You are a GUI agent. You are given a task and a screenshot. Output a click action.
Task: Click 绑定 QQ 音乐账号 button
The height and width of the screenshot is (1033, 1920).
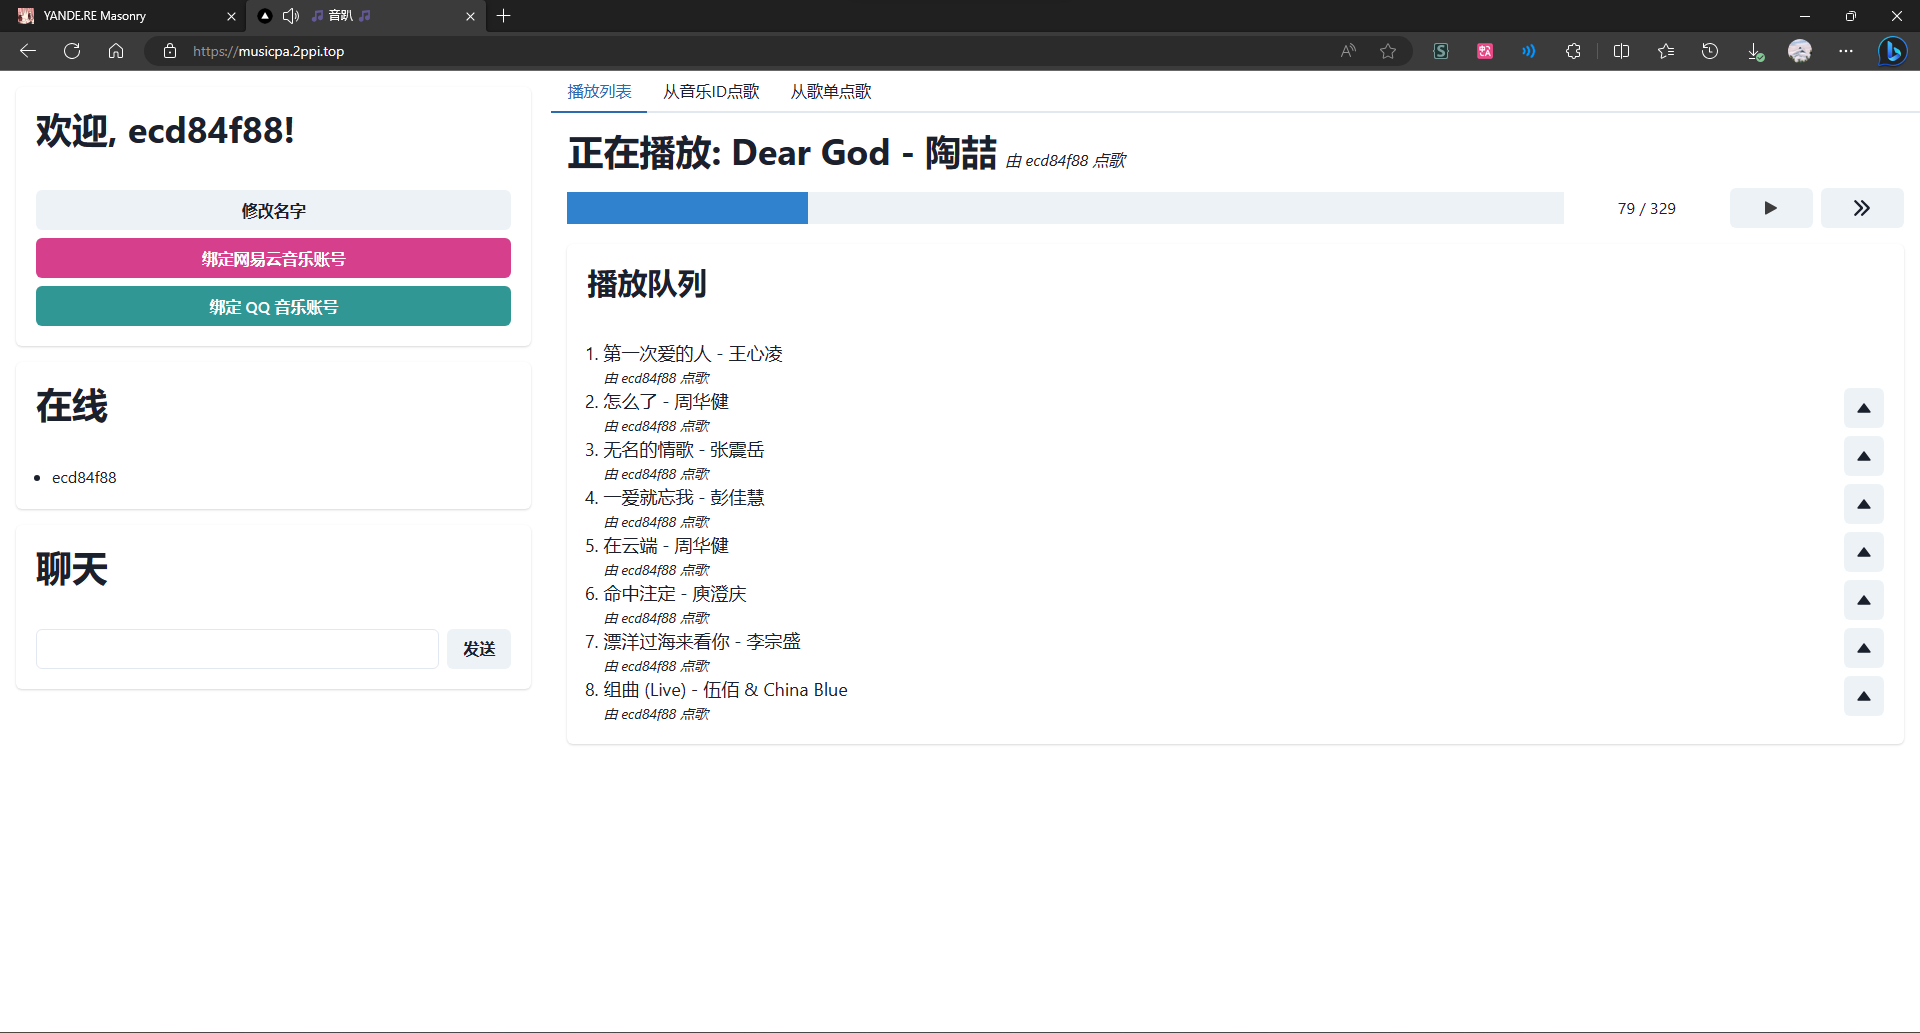tap(273, 307)
